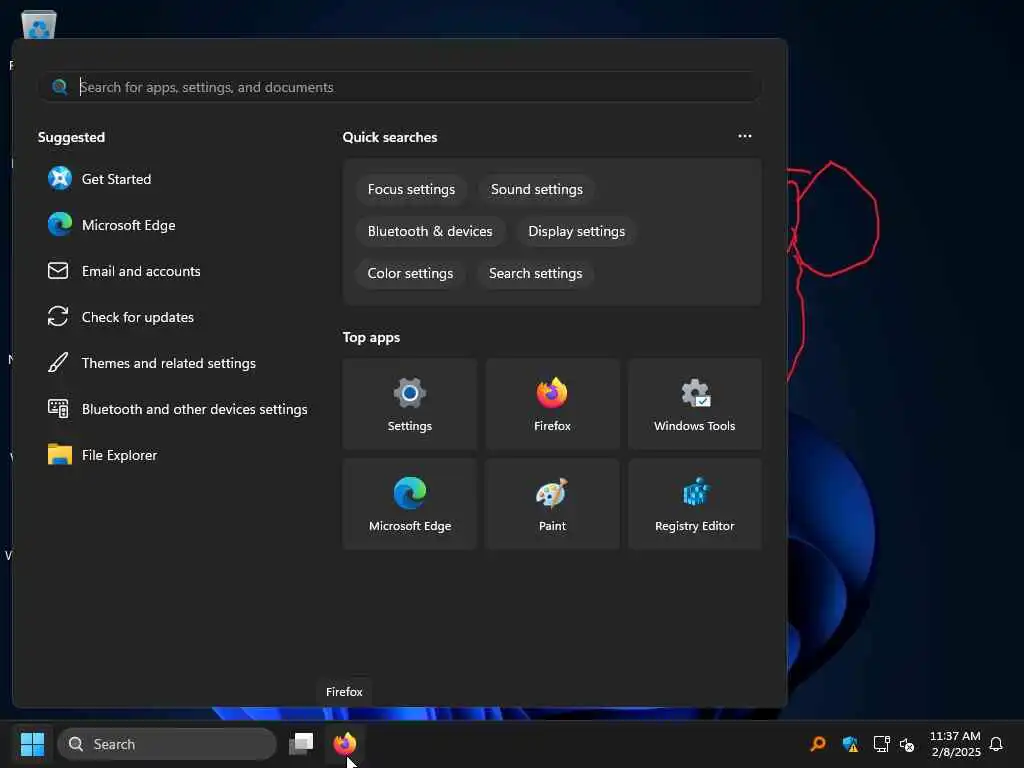Open Bluetooth and other devices settings
1024x768 pixels.
pyautogui.click(x=176, y=409)
